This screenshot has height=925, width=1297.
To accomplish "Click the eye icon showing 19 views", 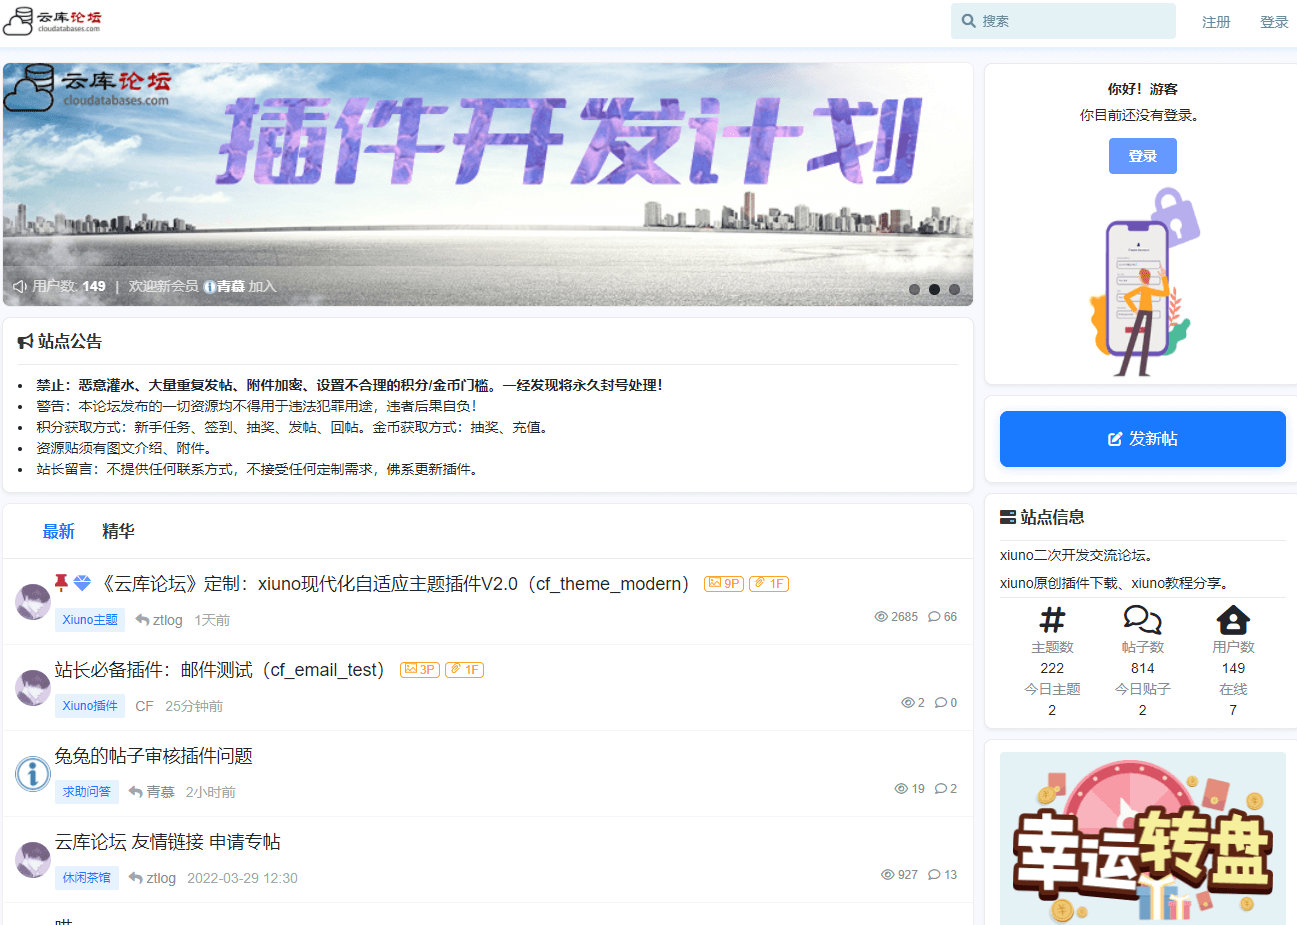I will pos(901,789).
